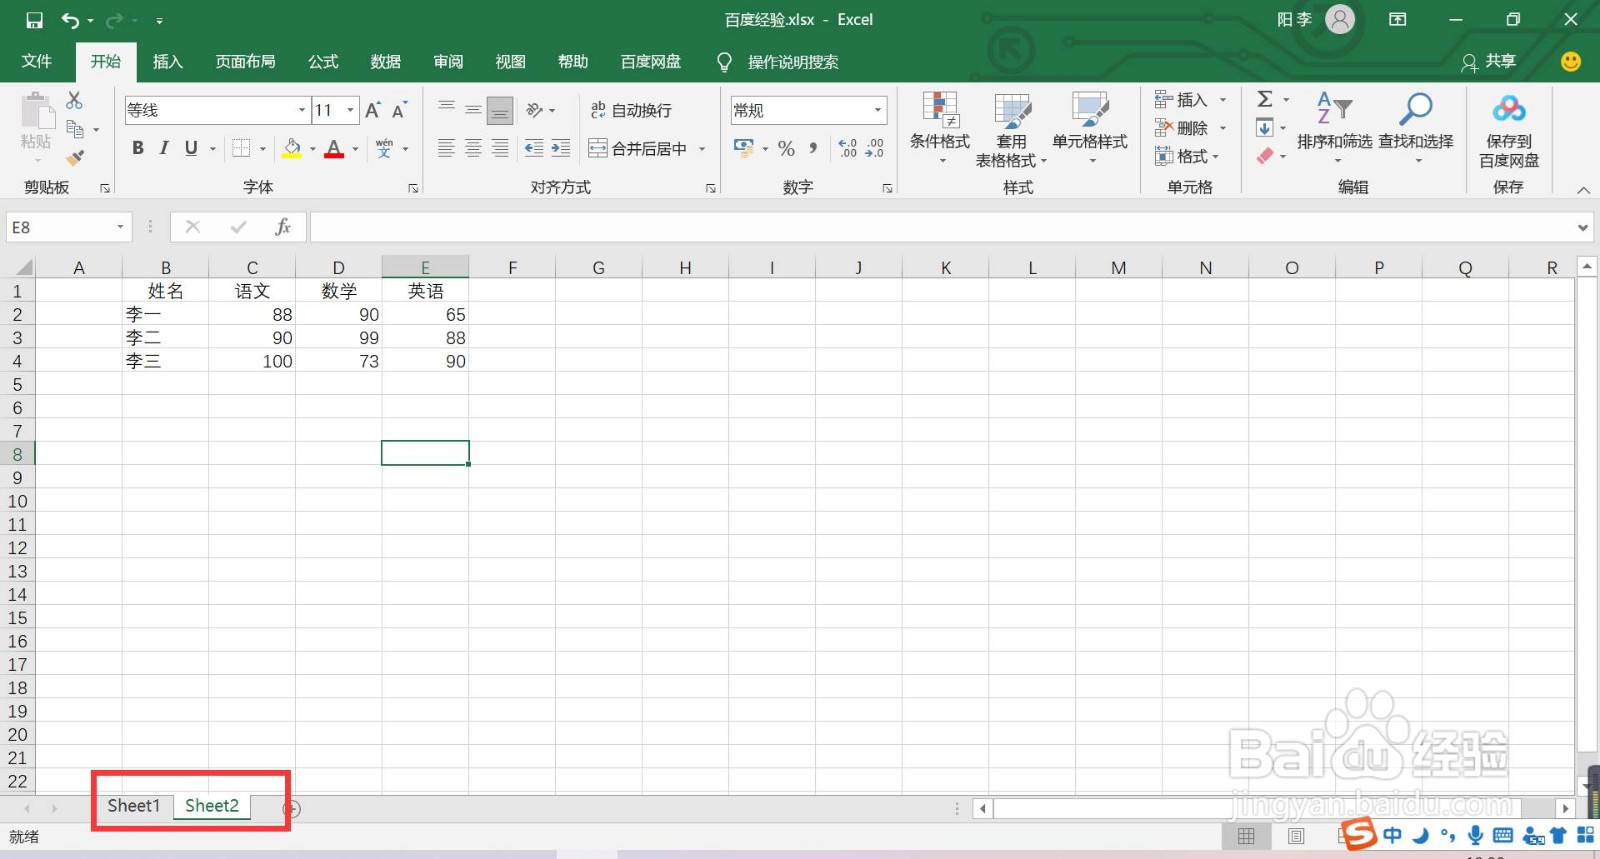
Task: Collapse the ribbon with the chevron
Action: tap(1583, 189)
